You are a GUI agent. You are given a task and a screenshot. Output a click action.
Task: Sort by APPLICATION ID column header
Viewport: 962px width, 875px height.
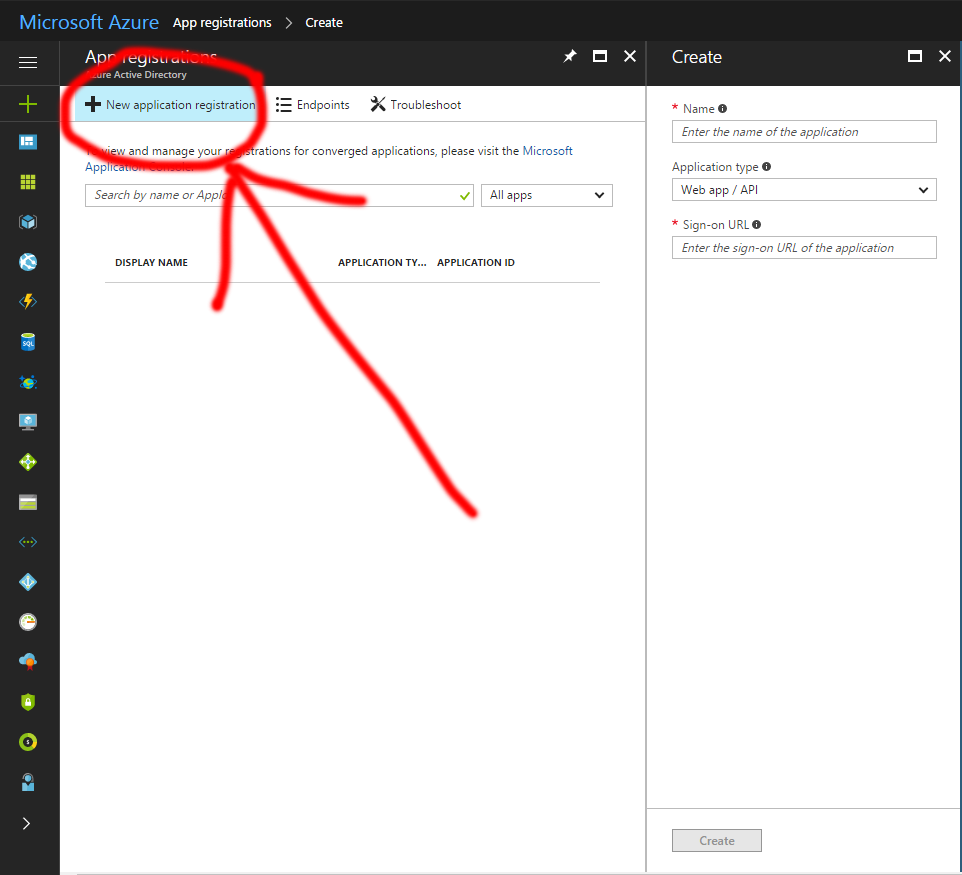[x=476, y=263]
